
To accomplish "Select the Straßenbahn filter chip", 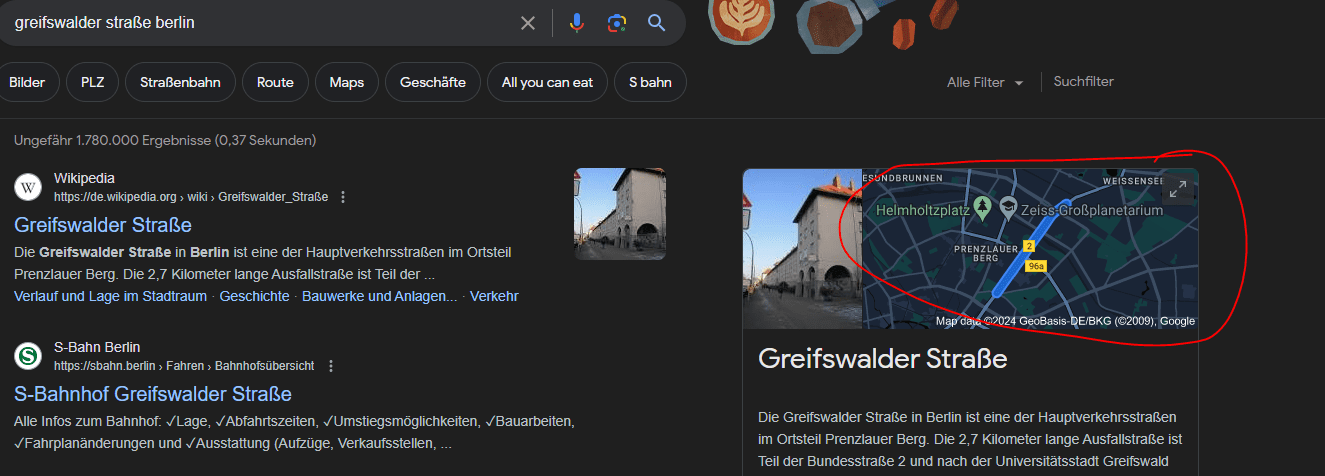I will click(x=180, y=82).
